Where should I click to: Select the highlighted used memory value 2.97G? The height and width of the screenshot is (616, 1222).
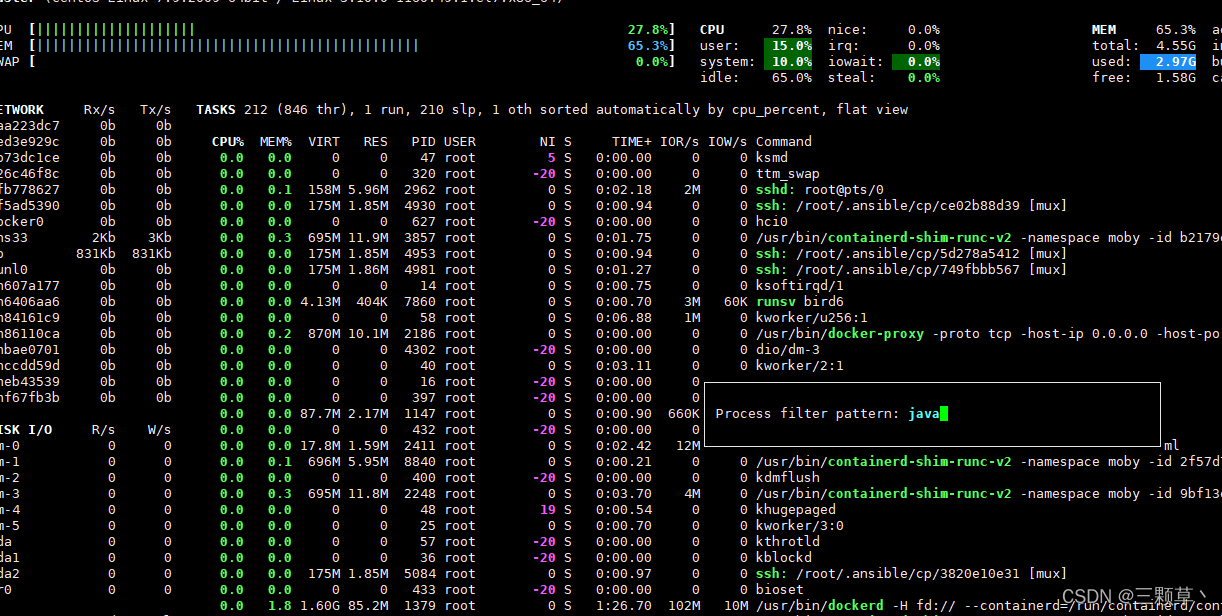click(1168, 62)
